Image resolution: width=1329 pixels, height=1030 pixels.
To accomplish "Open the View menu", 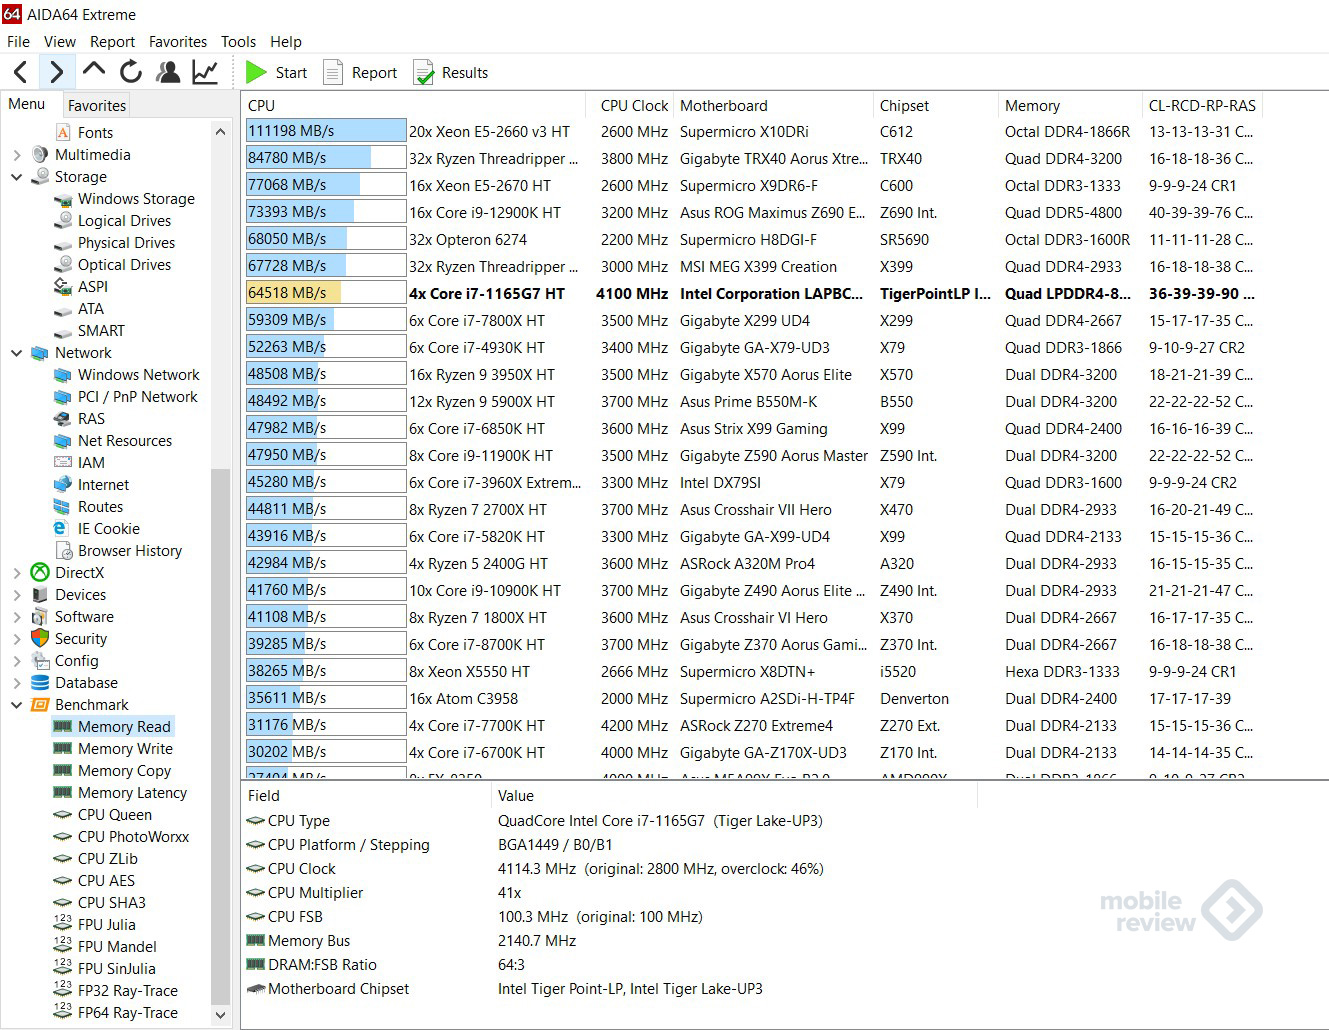I will pos(60,42).
